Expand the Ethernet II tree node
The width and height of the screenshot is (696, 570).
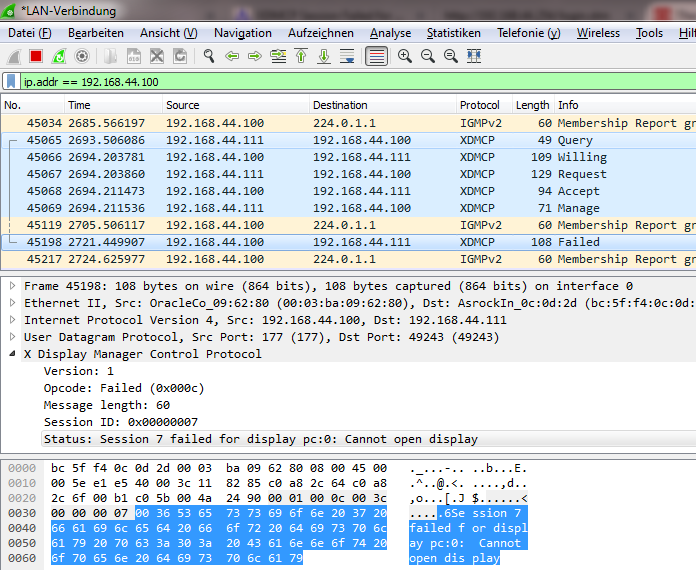click(12, 303)
